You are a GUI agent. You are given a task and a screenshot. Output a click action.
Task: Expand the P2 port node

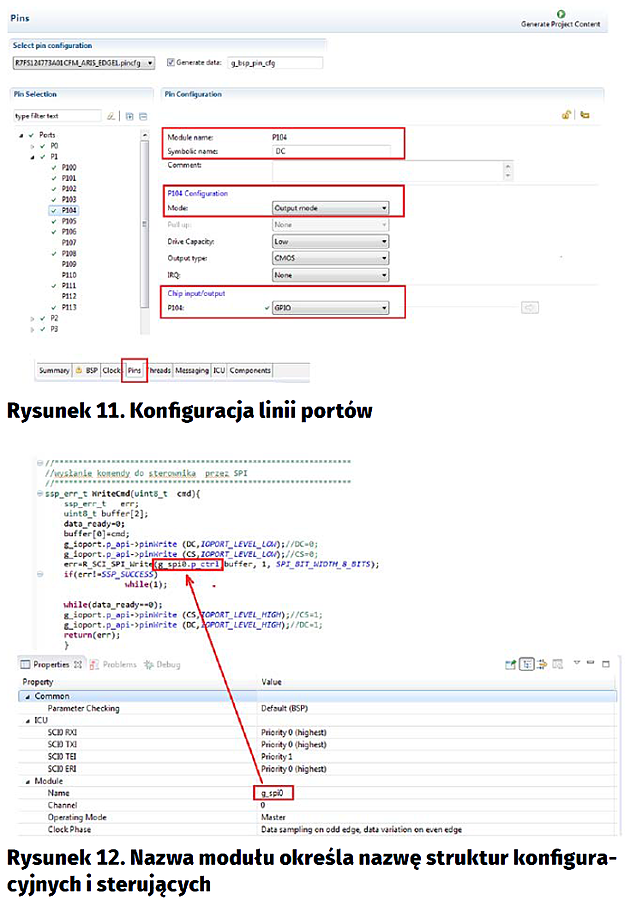32,317
